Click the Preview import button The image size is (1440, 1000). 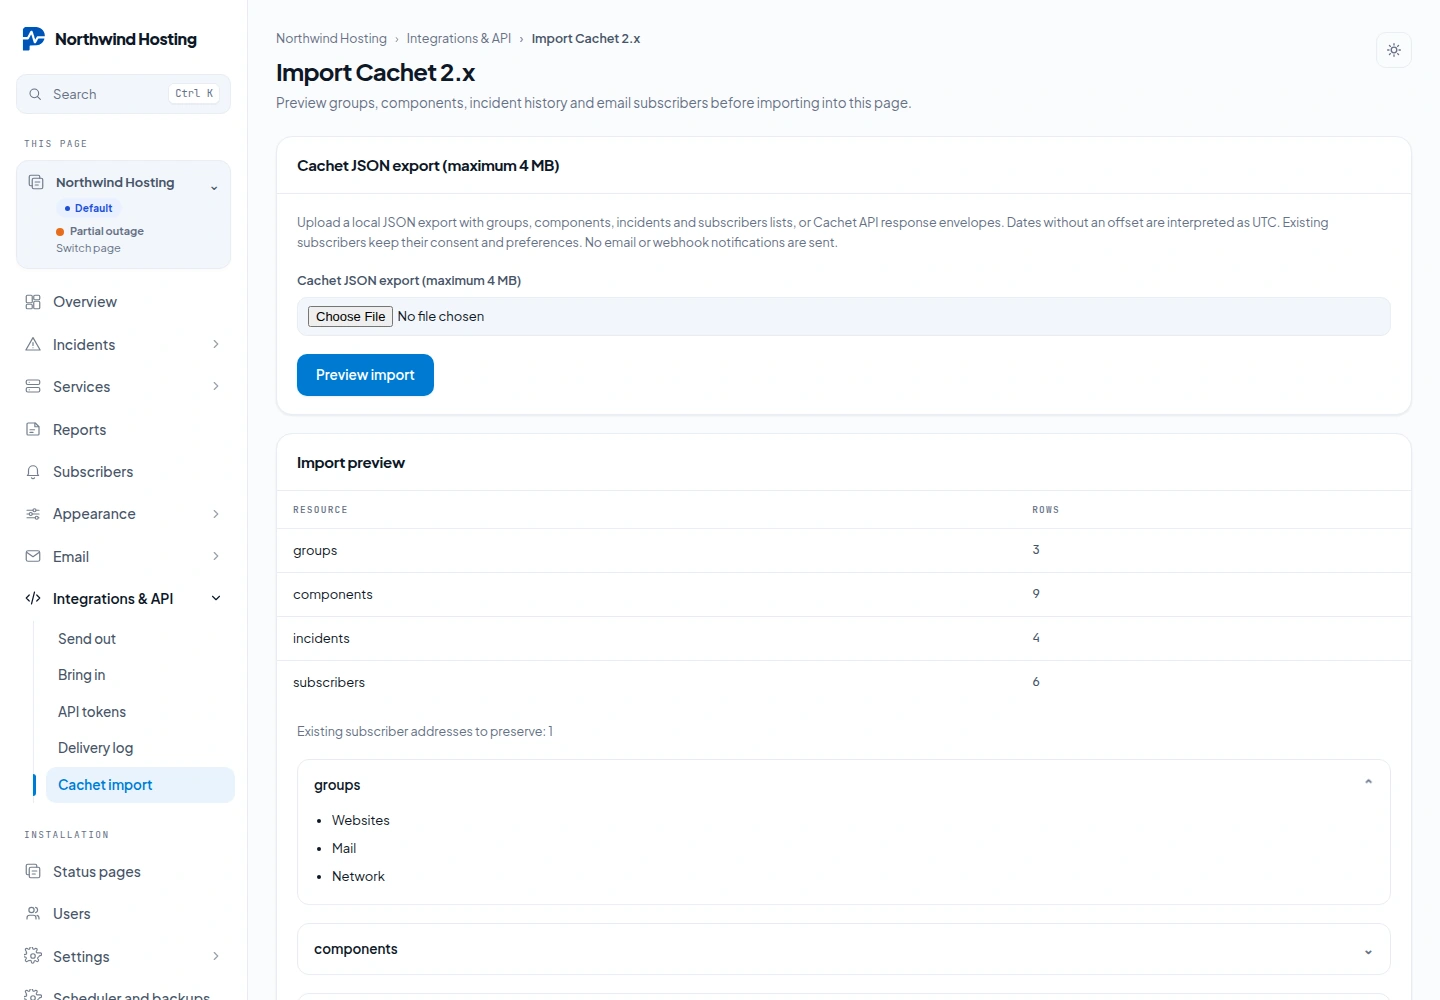point(365,375)
